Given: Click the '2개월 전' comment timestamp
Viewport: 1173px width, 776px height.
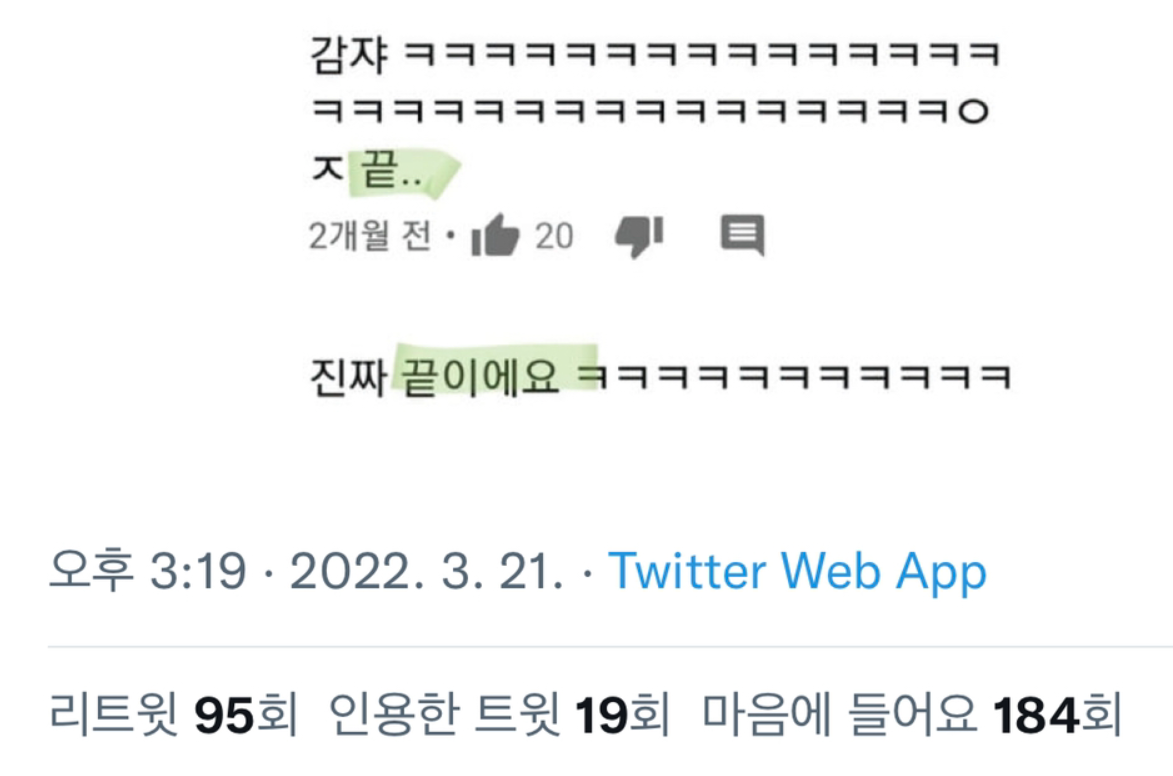Looking at the screenshot, I should click(370, 236).
